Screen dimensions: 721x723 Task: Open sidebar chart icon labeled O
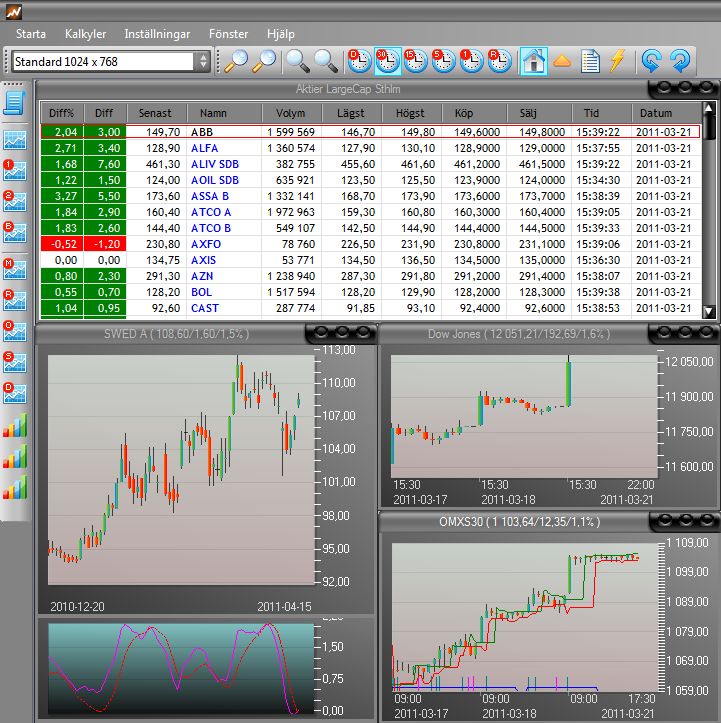click(x=15, y=332)
